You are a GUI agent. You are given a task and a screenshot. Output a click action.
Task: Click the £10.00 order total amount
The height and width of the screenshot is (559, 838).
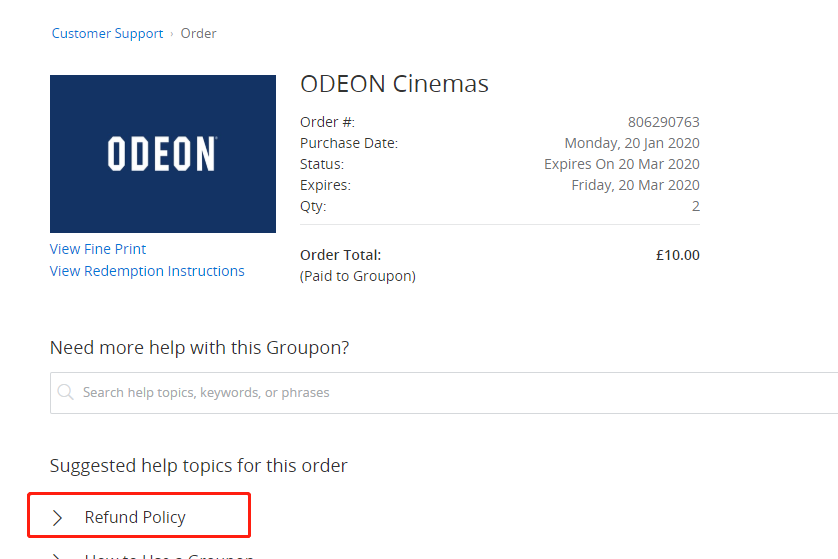pyautogui.click(x=678, y=255)
